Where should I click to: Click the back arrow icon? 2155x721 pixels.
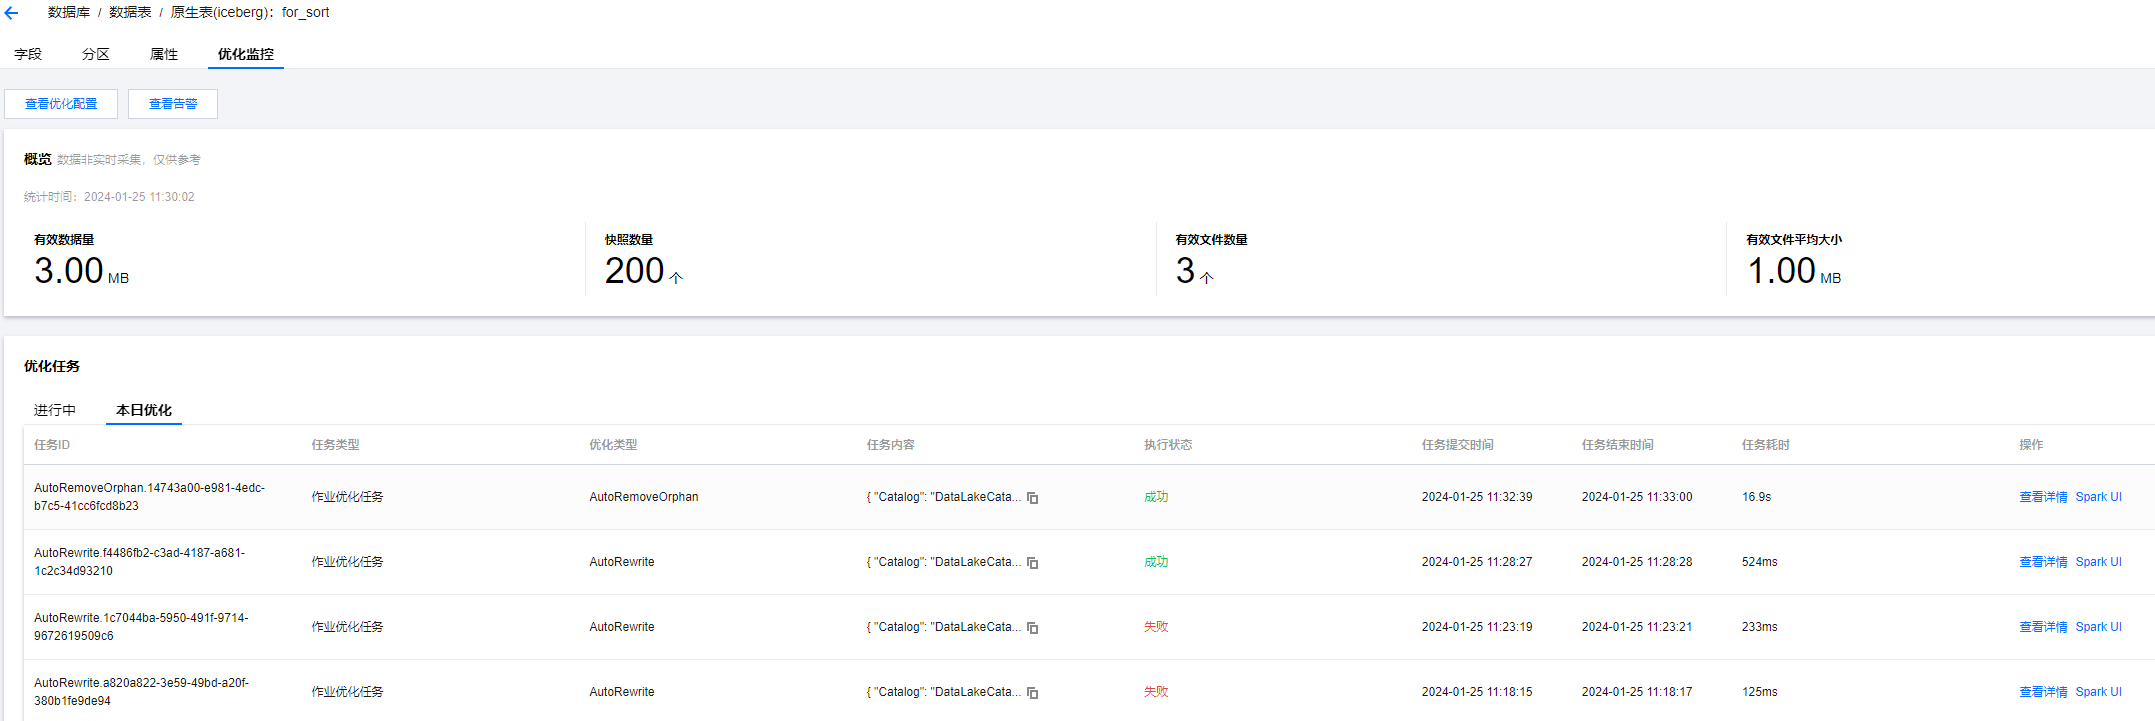pos(12,13)
